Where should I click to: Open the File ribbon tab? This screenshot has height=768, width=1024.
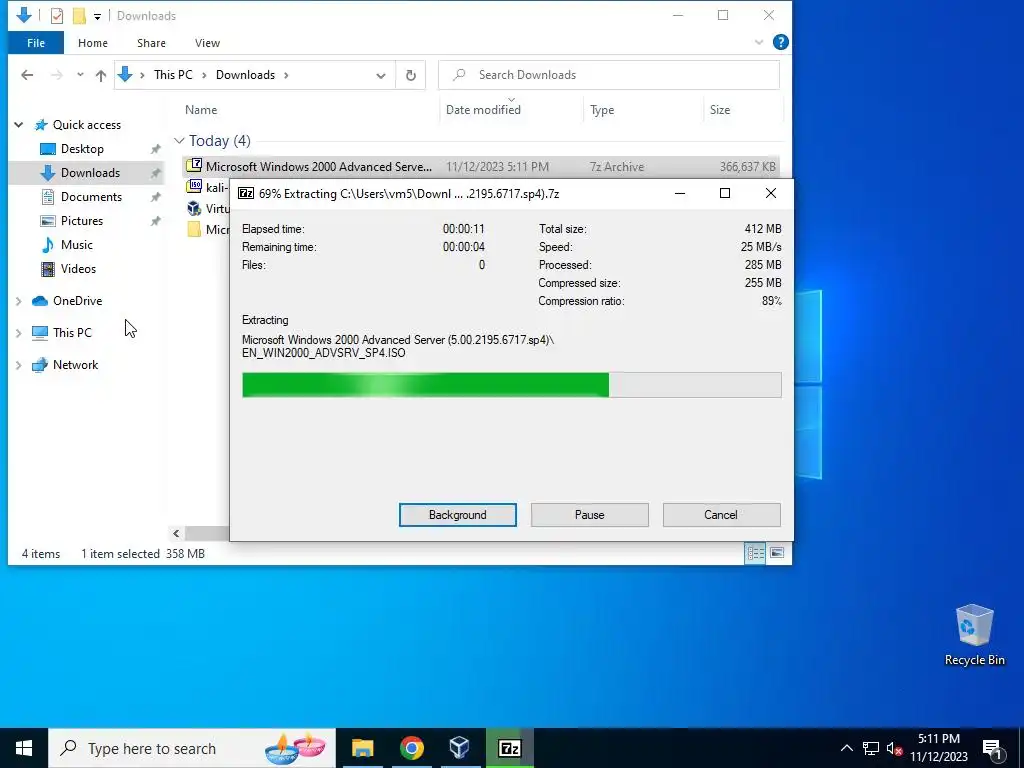click(x=36, y=43)
